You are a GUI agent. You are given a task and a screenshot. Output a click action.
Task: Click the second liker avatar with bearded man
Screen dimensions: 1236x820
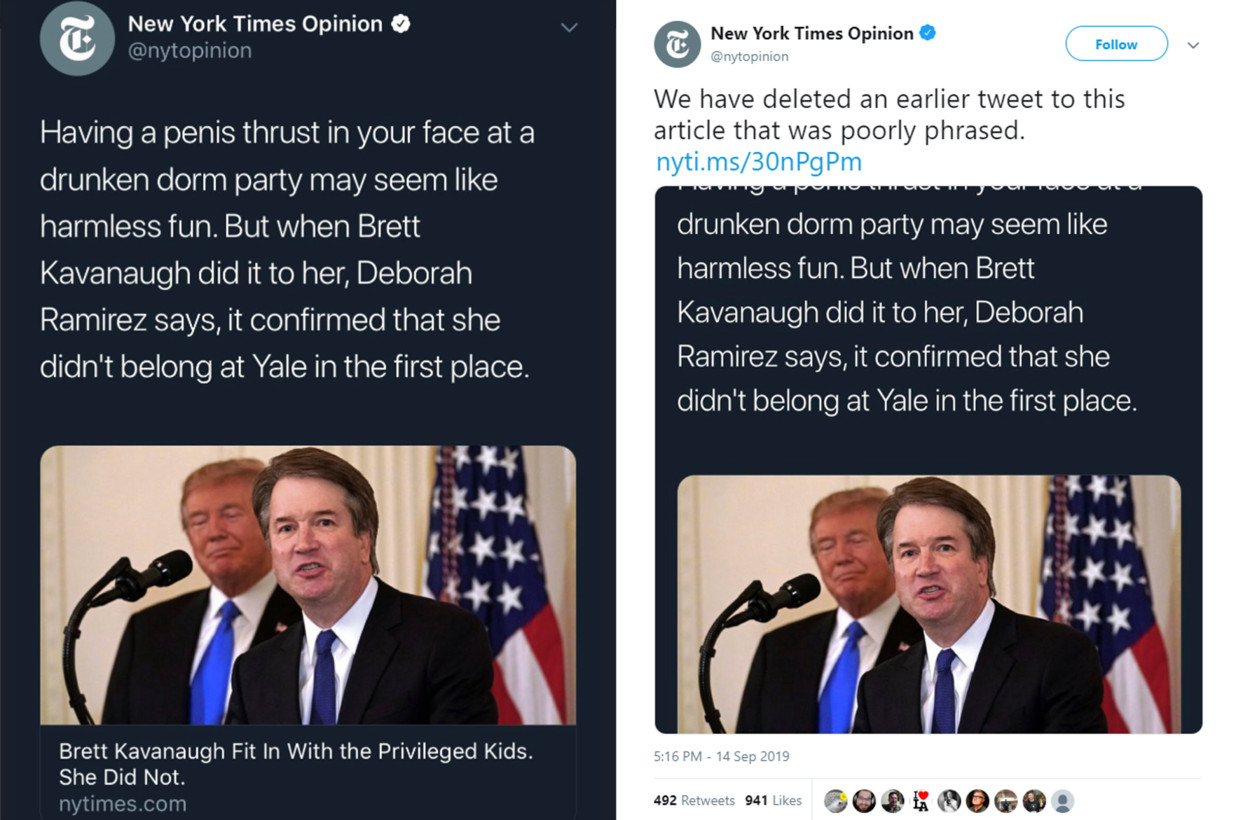[864, 801]
